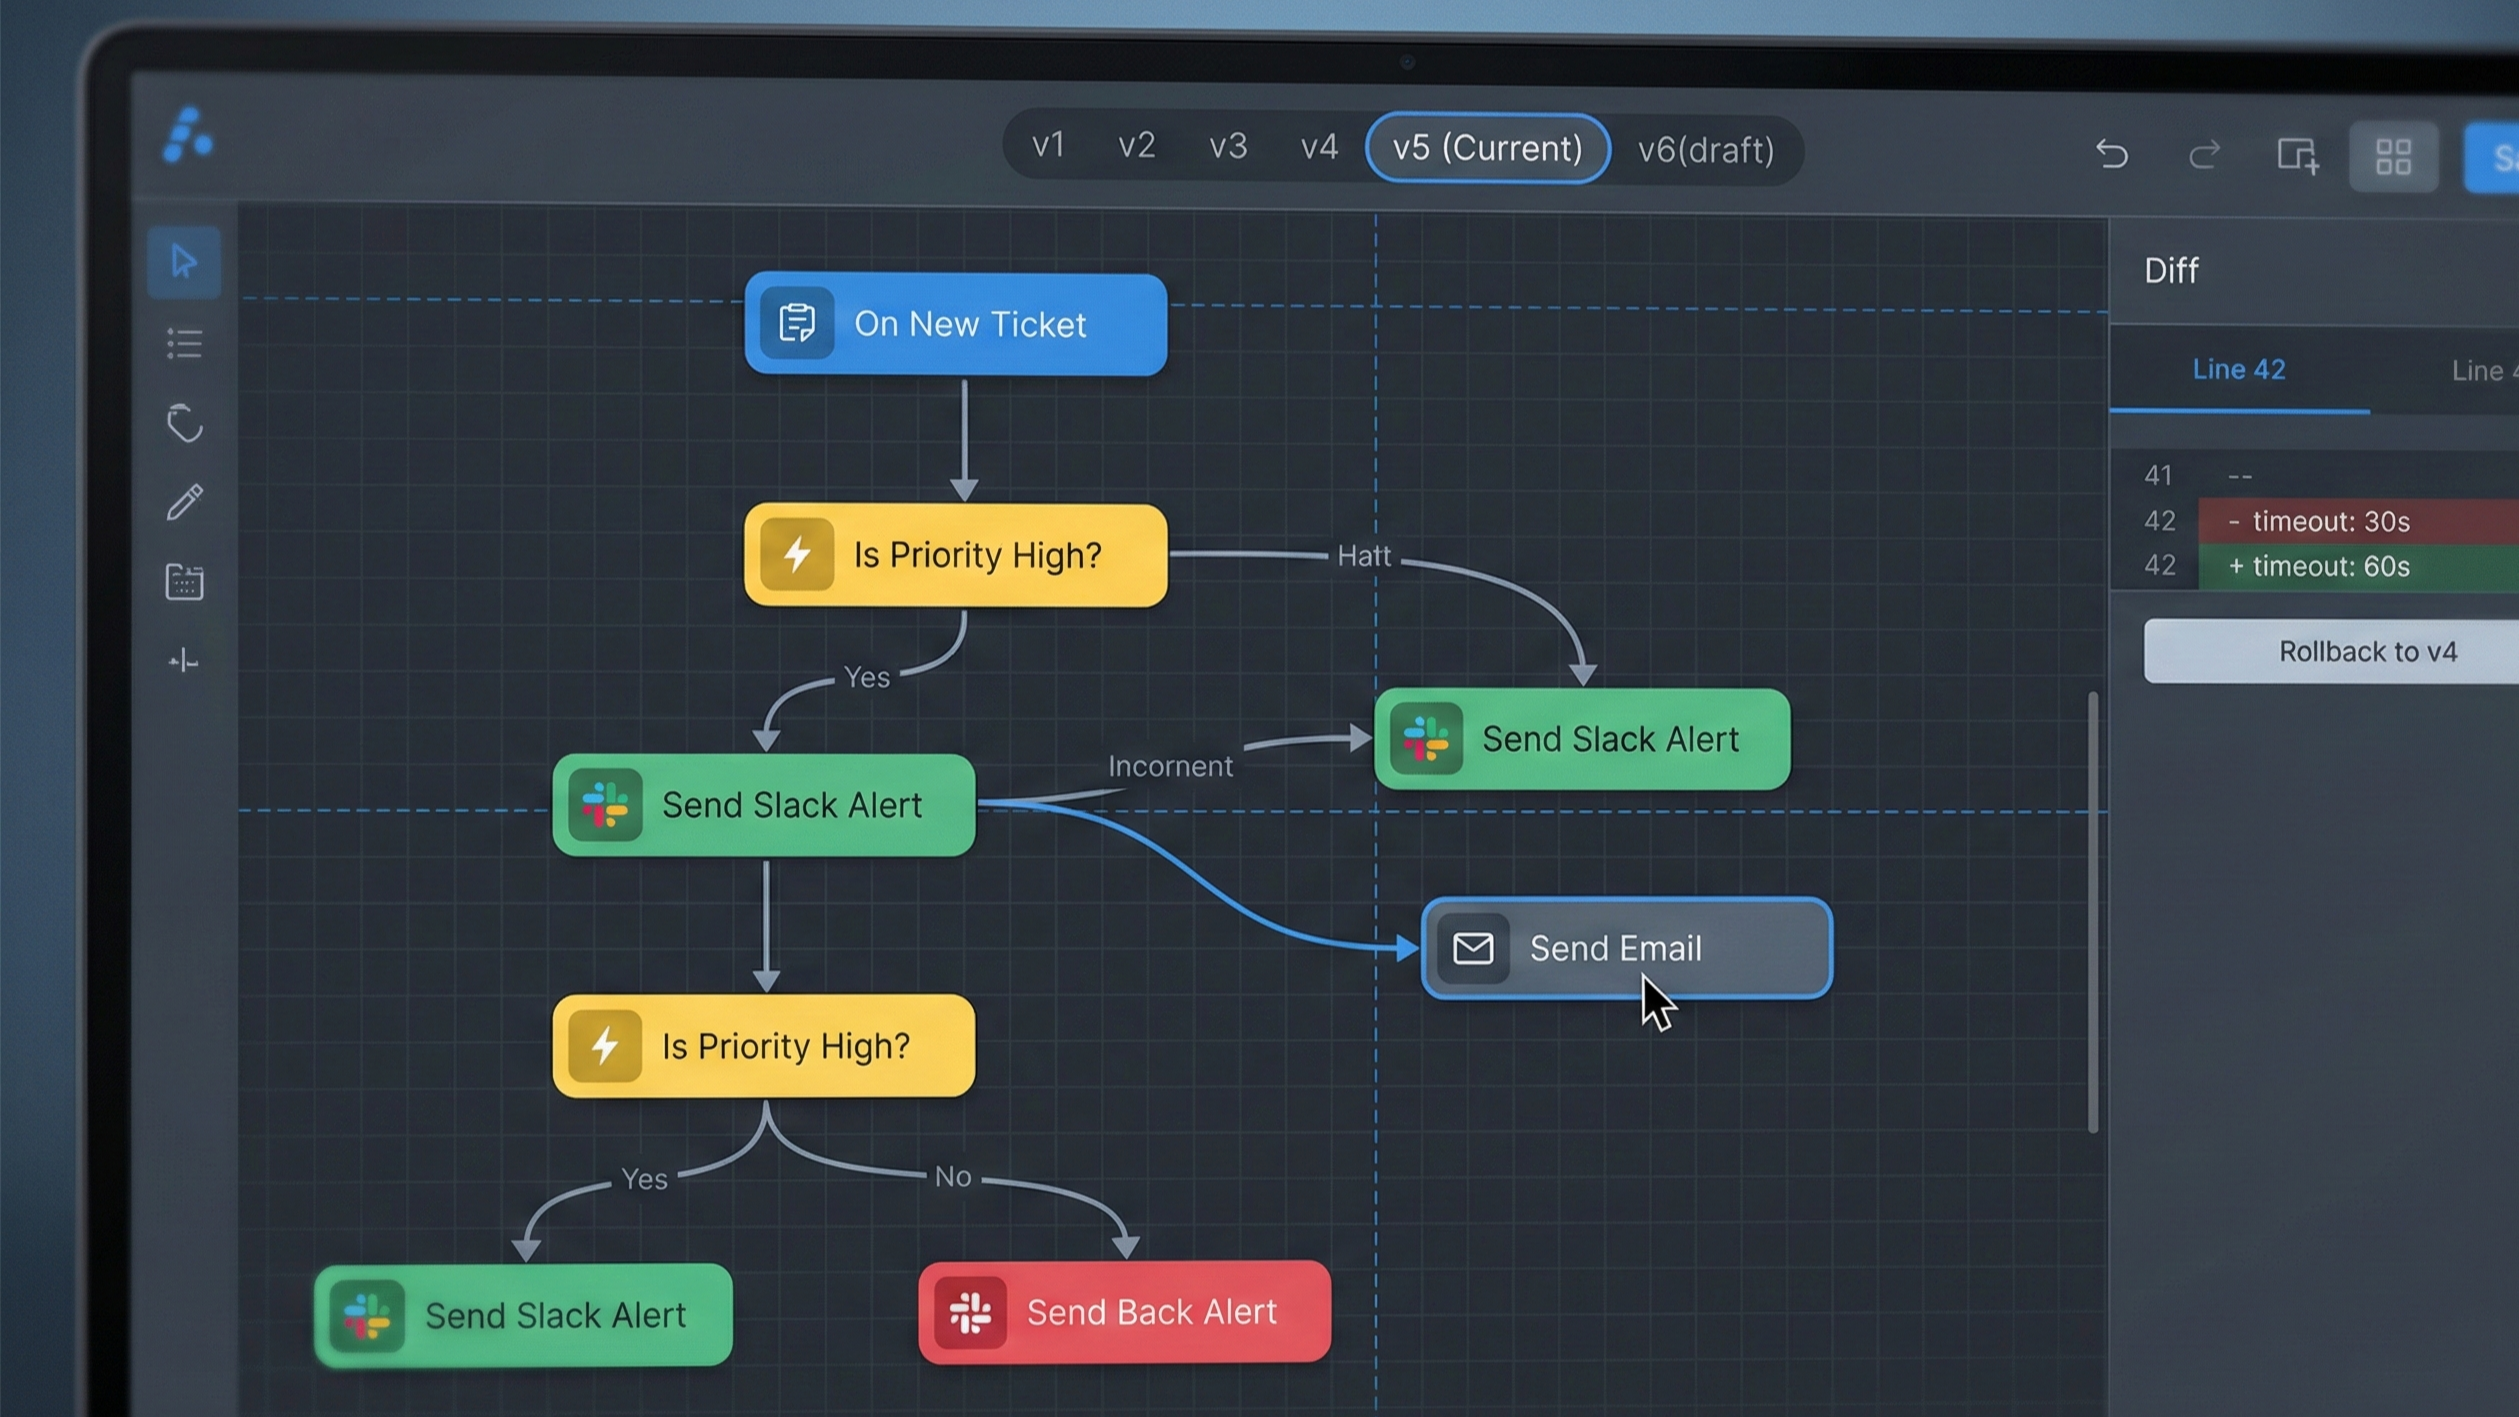The height and width of the screenshot is (1417, 2519).
Task: Select the pointer cursor tool
Action: pos(184,262)
